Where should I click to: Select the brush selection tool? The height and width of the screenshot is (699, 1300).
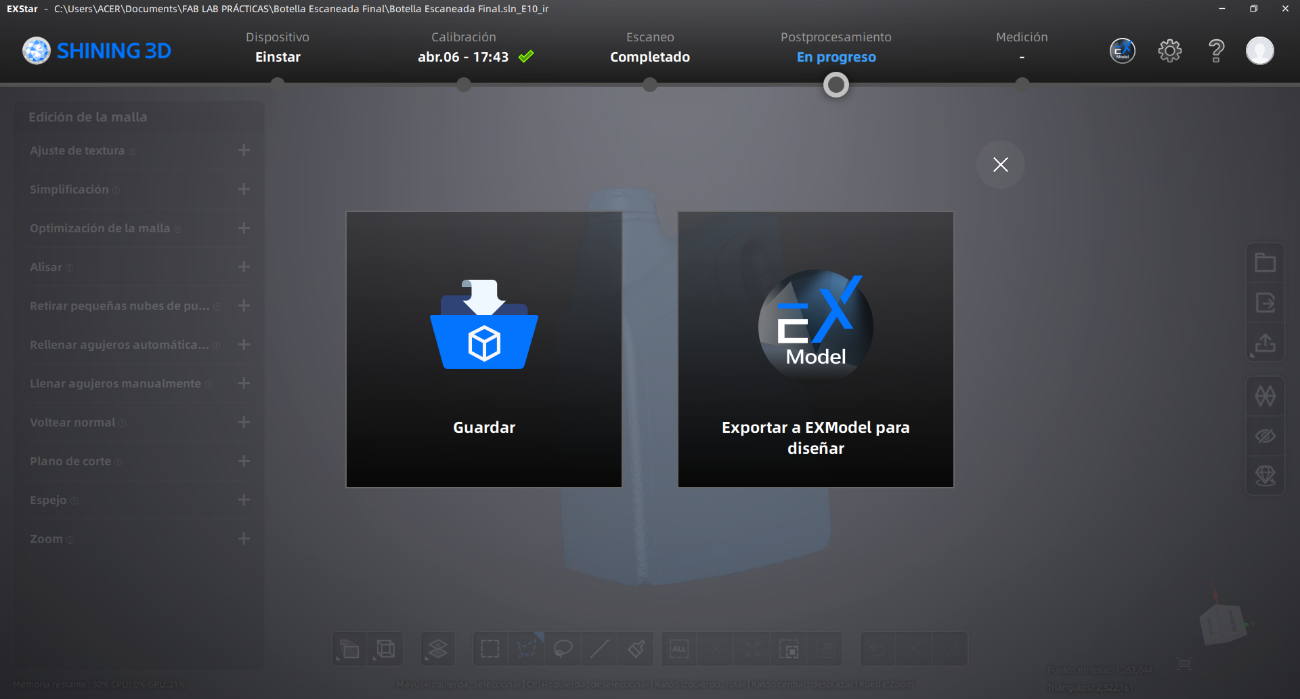tap(636, 649)
